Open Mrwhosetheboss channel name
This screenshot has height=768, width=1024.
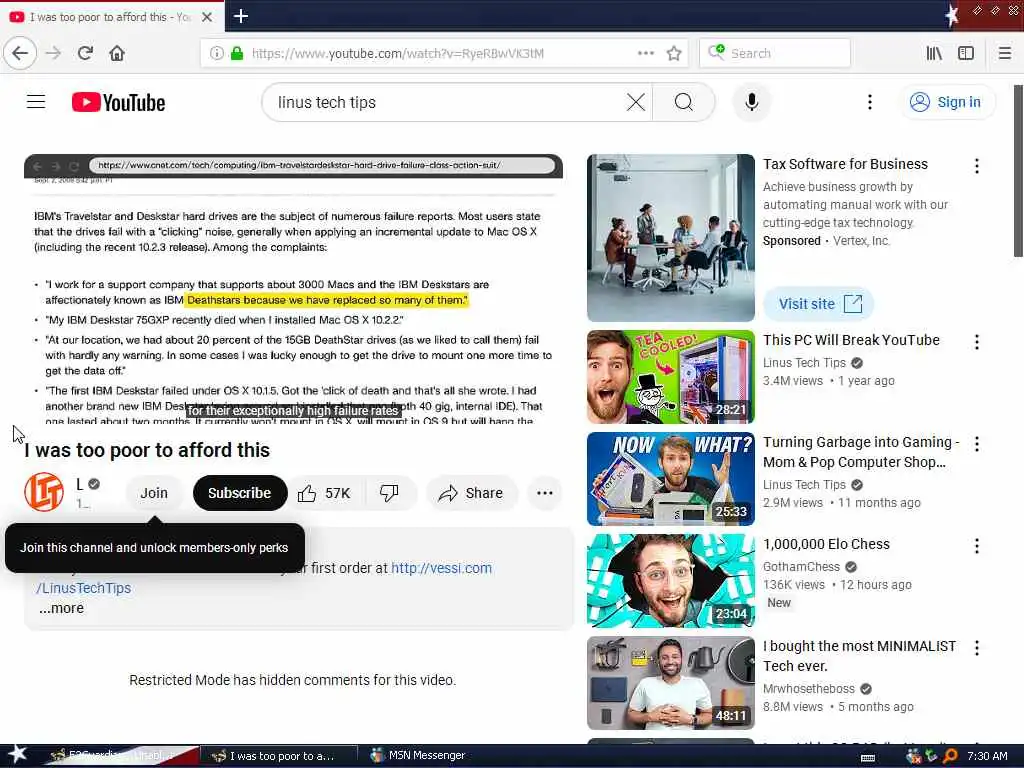[808, 689]
